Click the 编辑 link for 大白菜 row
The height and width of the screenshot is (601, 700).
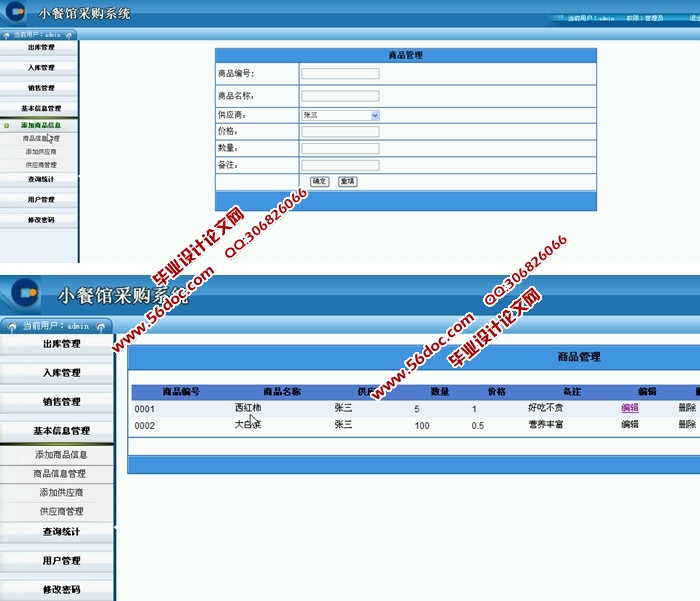point(630,424)
